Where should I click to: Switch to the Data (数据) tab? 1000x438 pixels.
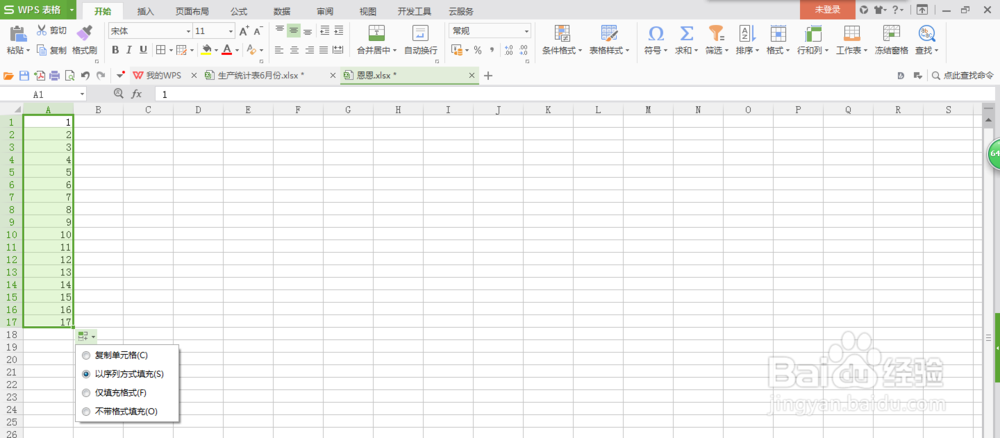(x=282, y=11)
